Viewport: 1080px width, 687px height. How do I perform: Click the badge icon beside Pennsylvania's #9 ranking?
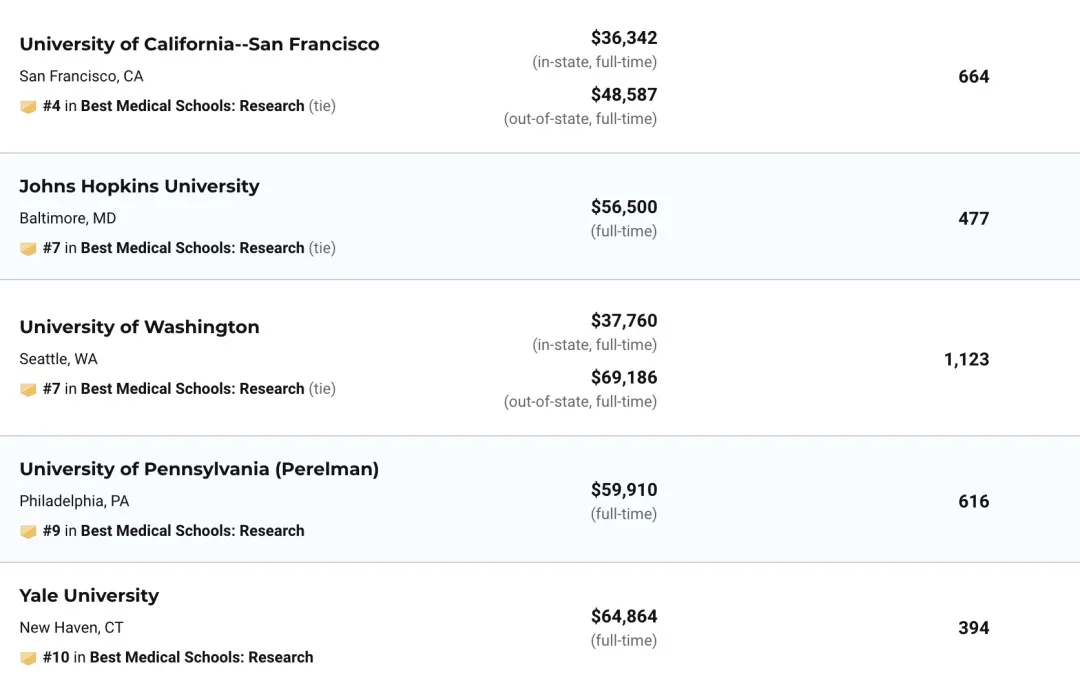click(28, 532)
